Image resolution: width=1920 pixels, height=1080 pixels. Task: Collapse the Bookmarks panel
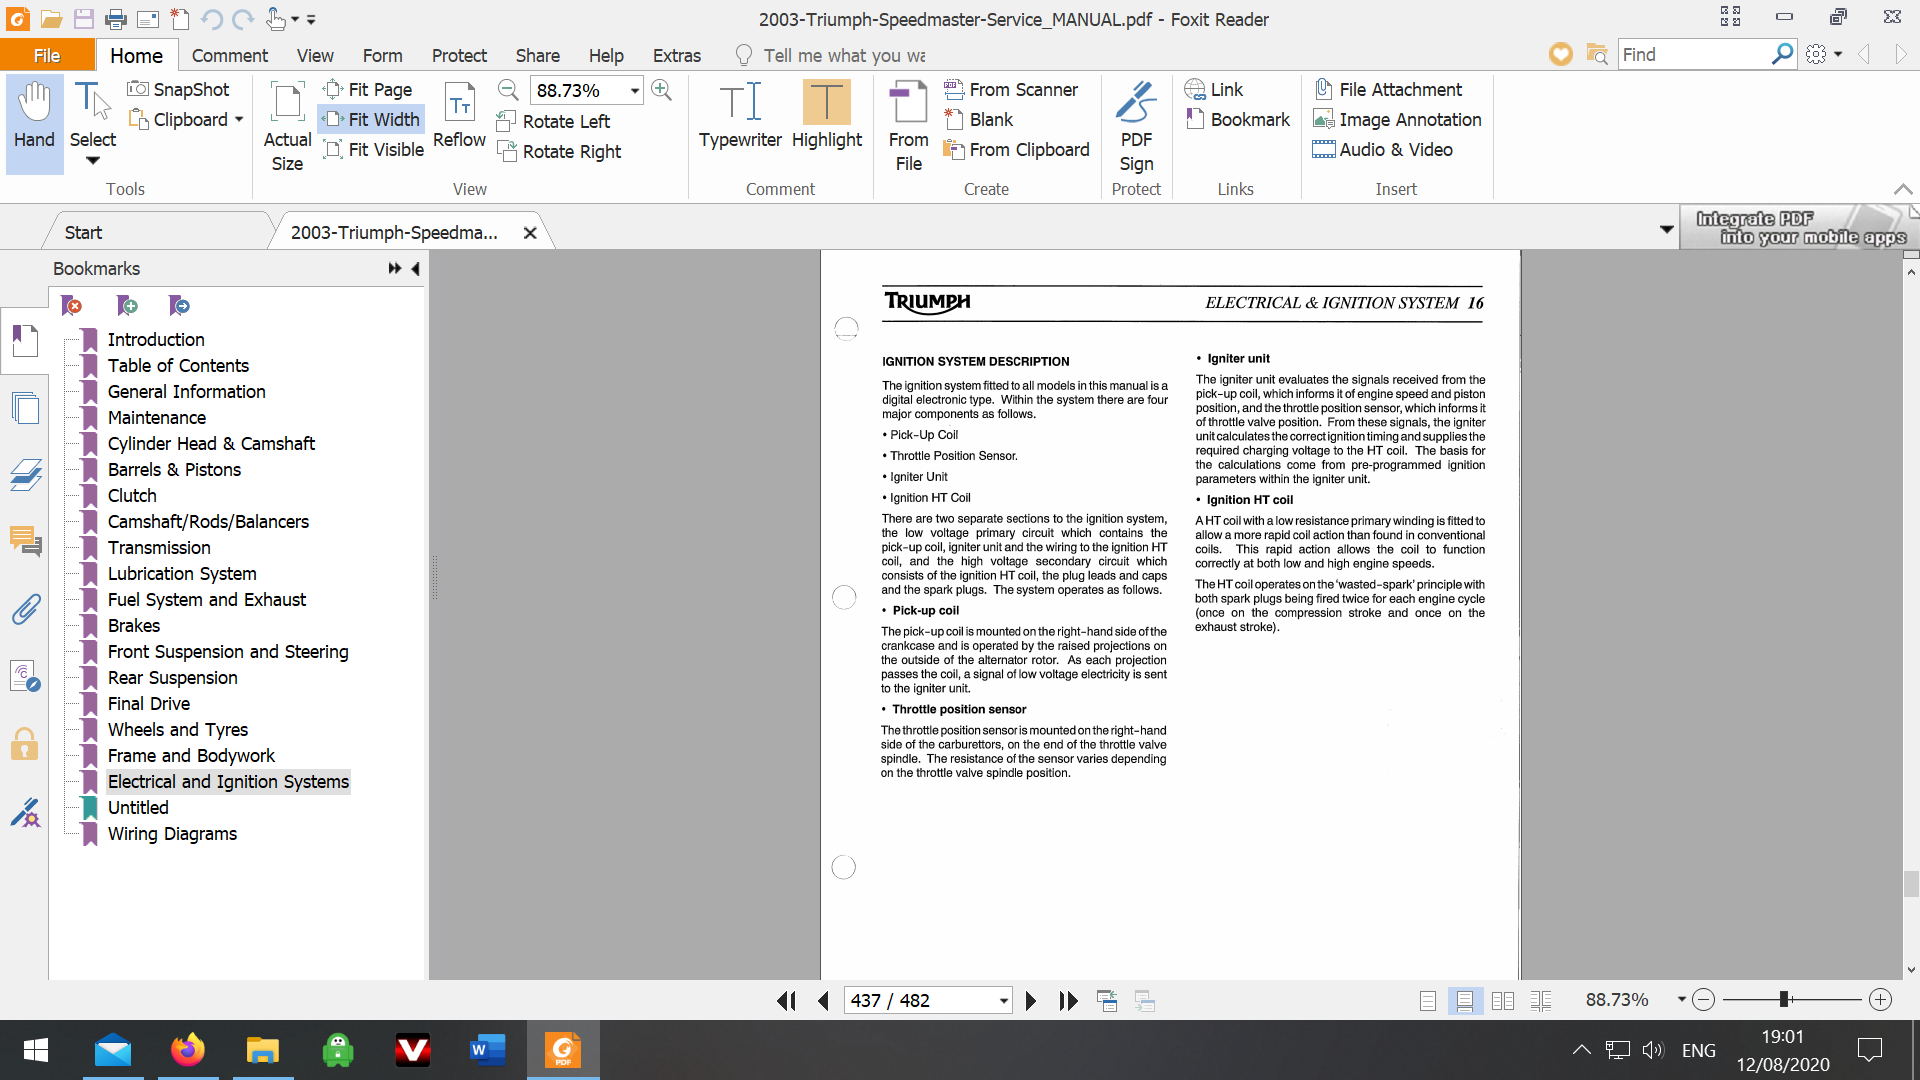click(415, 268)
